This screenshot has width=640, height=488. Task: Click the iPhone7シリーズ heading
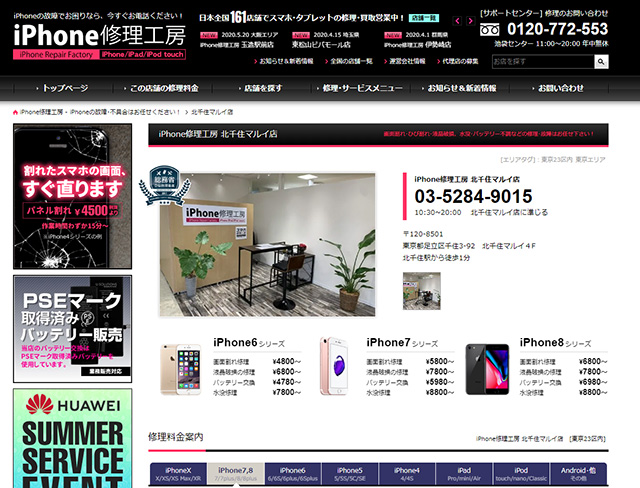click(x=402, y=343)
